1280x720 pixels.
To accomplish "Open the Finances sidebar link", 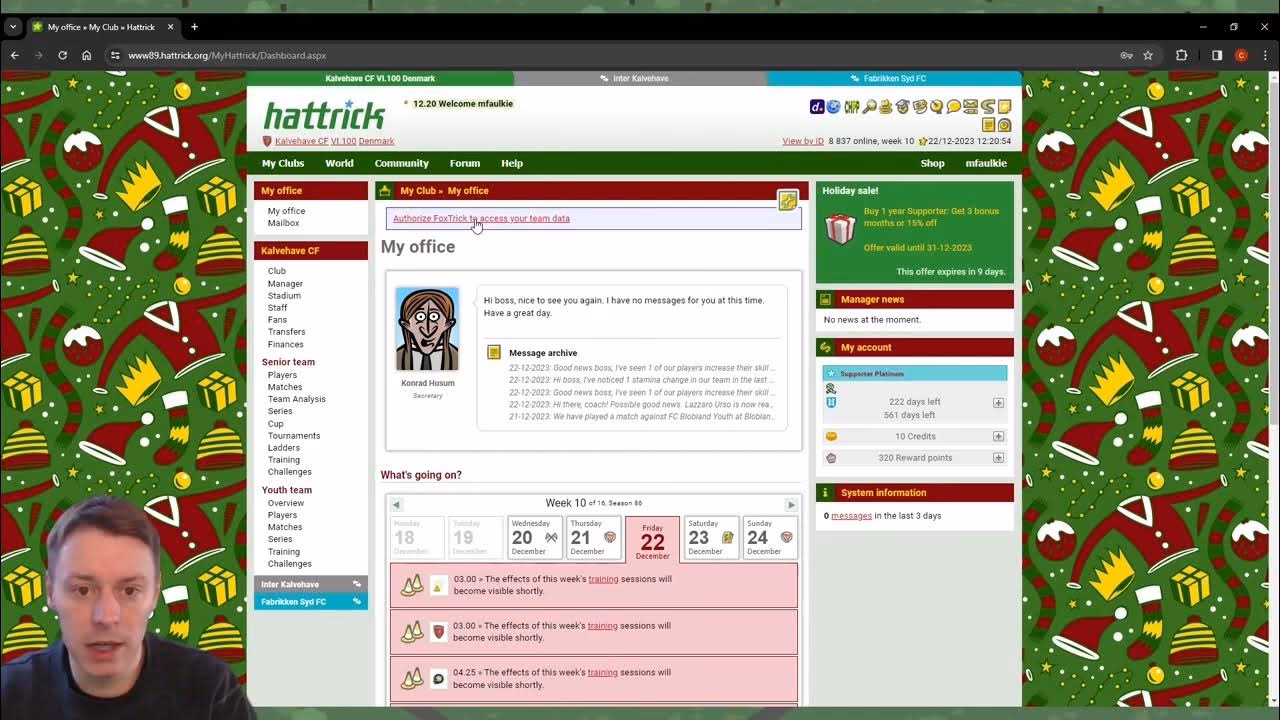I will [285, 344].
